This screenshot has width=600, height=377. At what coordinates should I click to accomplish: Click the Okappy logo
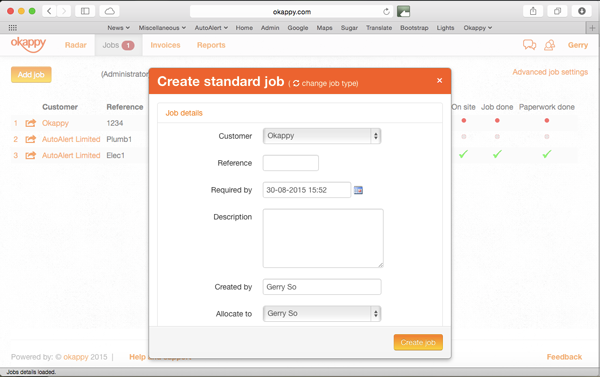point(28,44)
